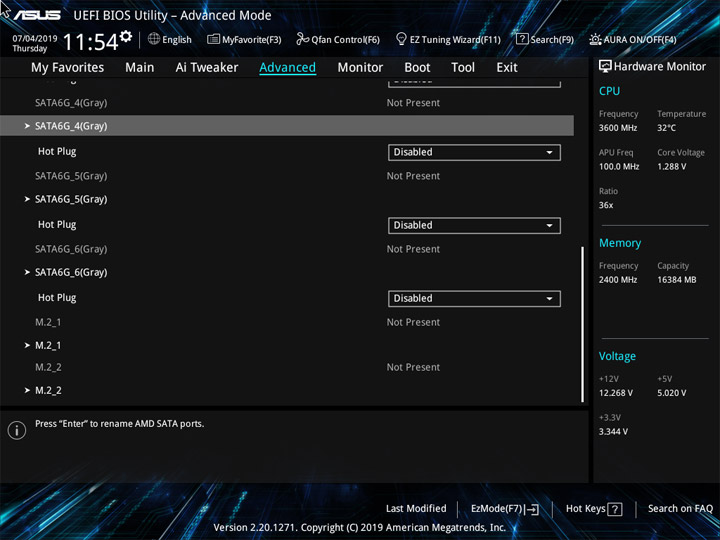Open Hot Plug dropdown for SATA6G_6
This screenshot has height=540, width=720.
[474, 298]
